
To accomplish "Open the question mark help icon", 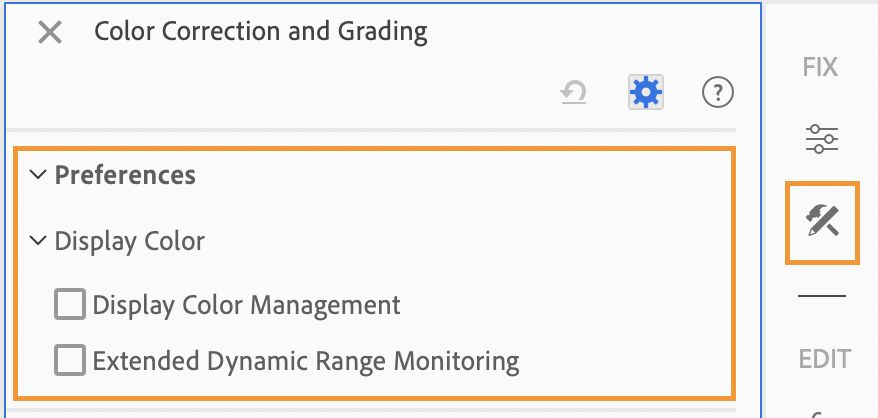I will [x=717, y=92].
